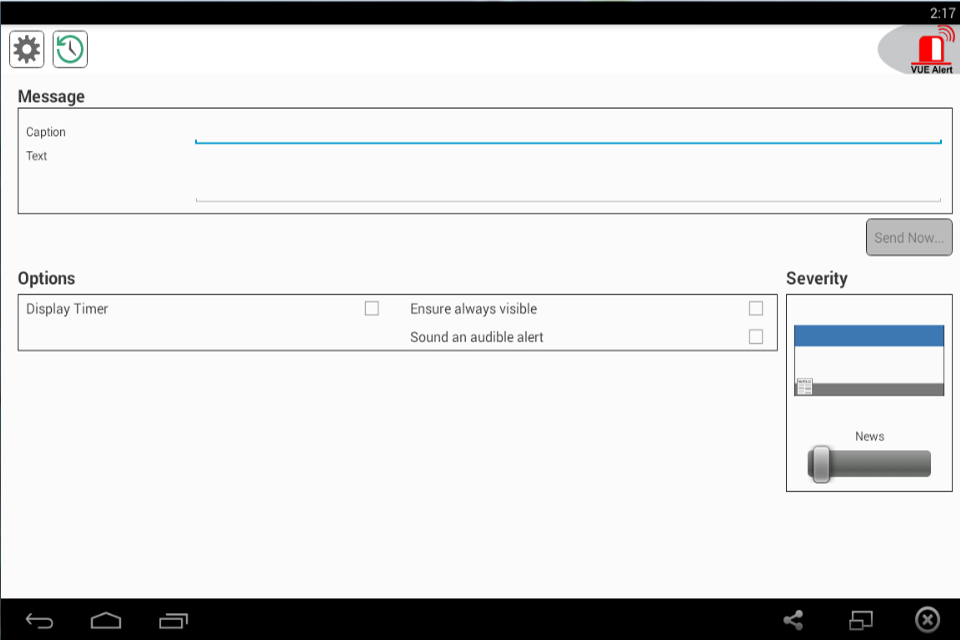Viewport: 960px width, 640px height.
Task: Click the Caption label
Action: tap(46, 132)
